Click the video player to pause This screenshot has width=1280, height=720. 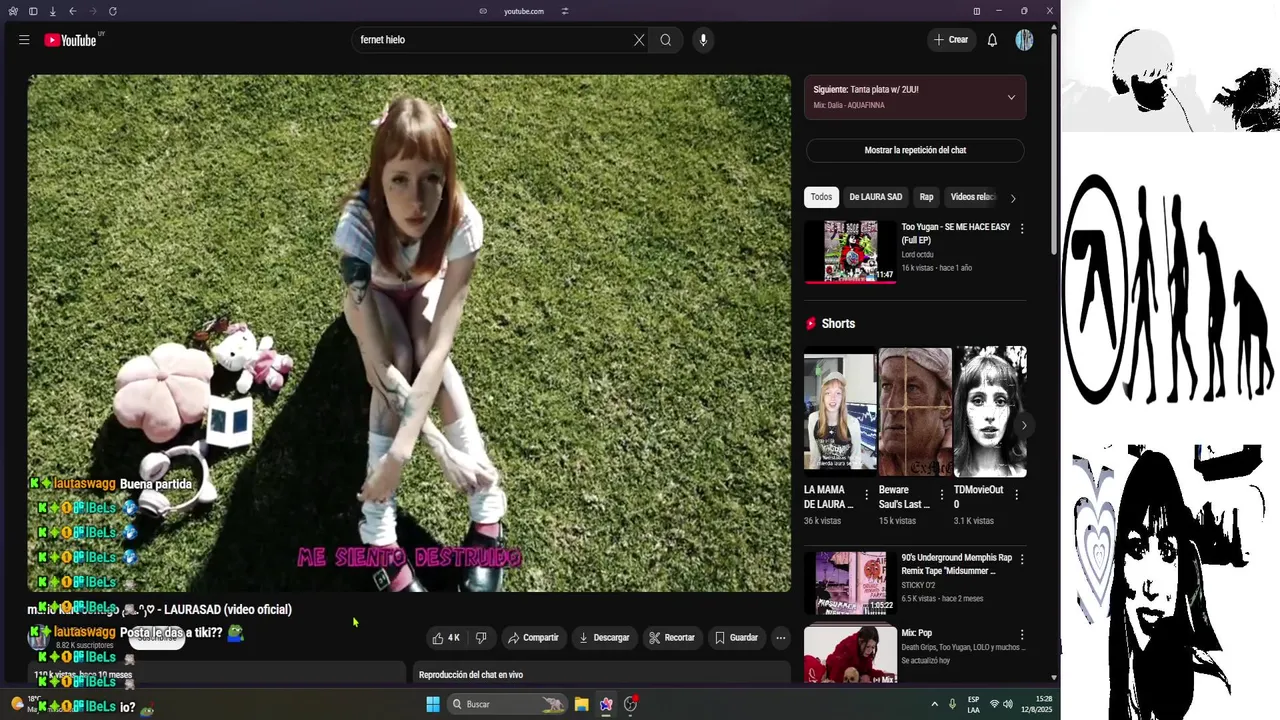coord(409,333)
